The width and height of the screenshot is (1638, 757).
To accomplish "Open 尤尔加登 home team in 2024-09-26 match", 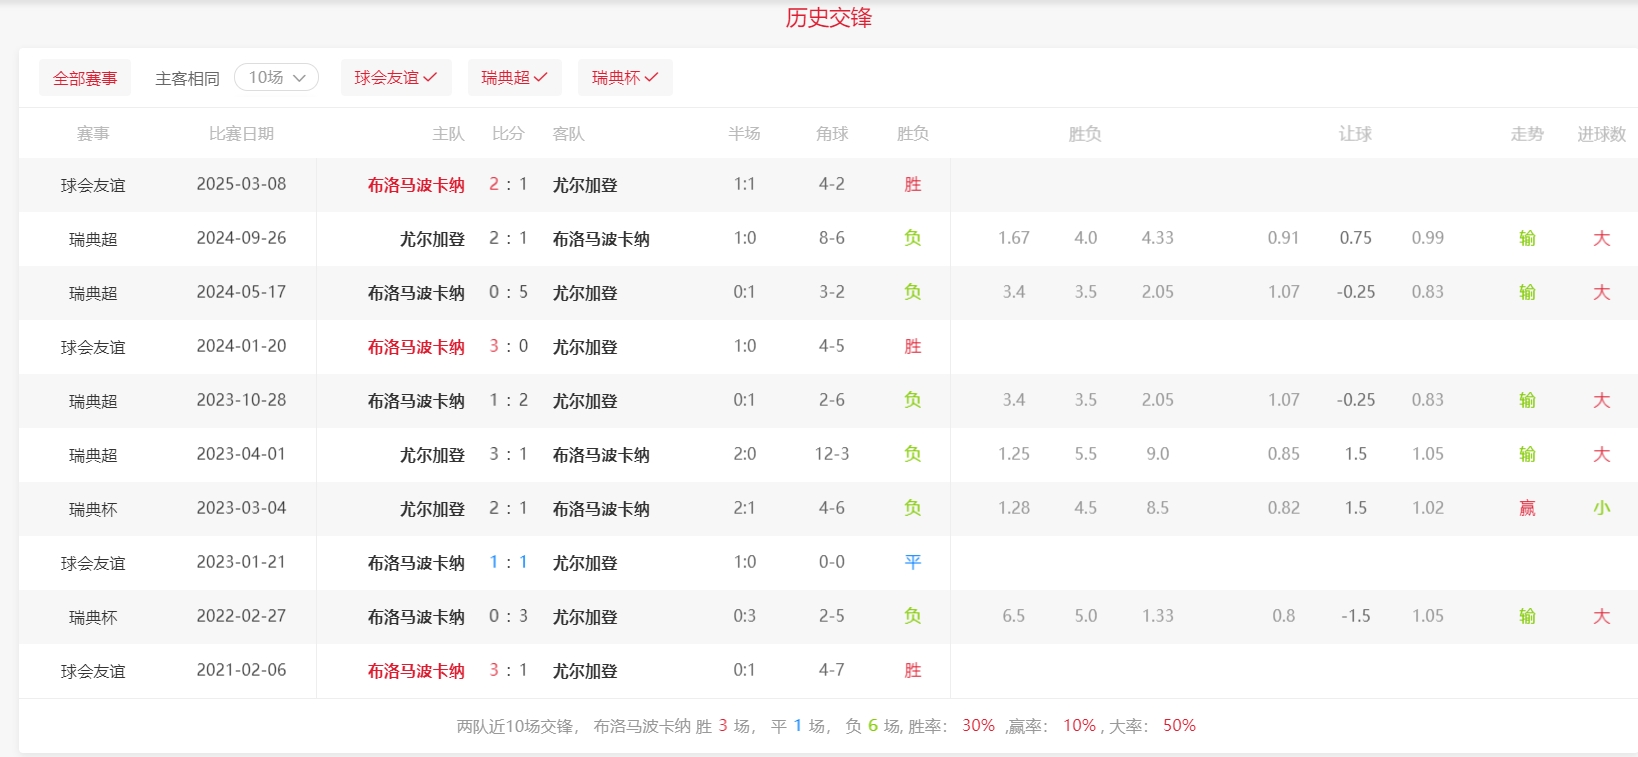I will coord(432,239).
